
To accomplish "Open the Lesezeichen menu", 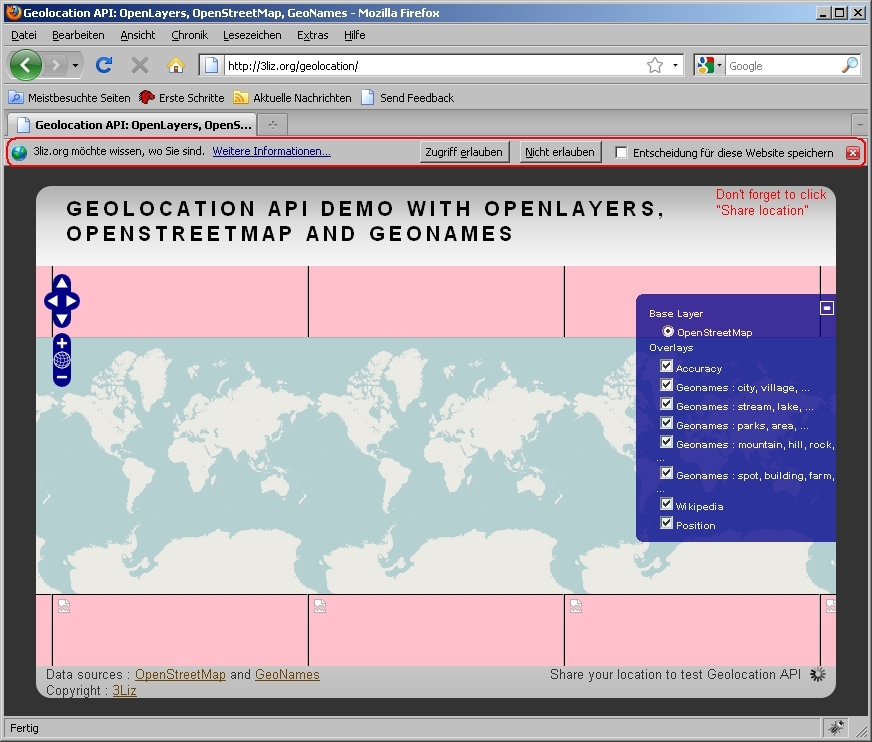I will [253, 35].
